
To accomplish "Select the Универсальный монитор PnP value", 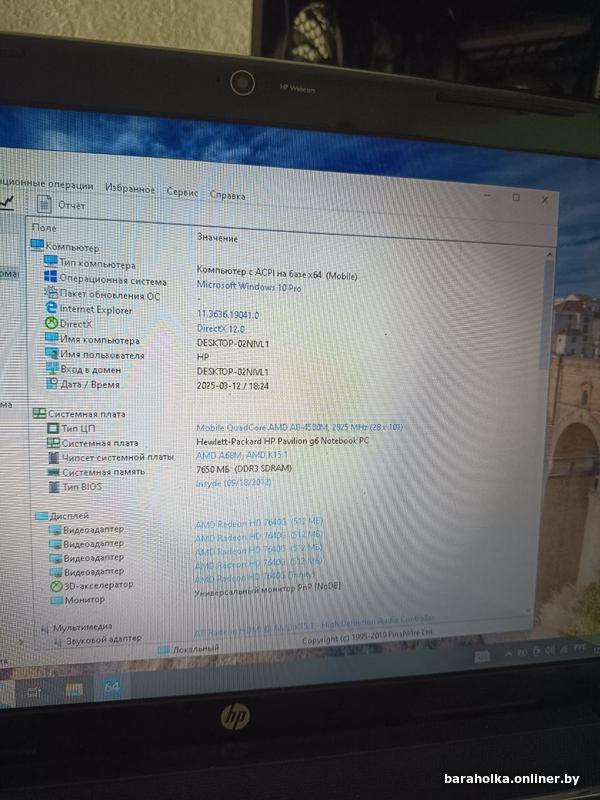I will (x=267, y=589).
